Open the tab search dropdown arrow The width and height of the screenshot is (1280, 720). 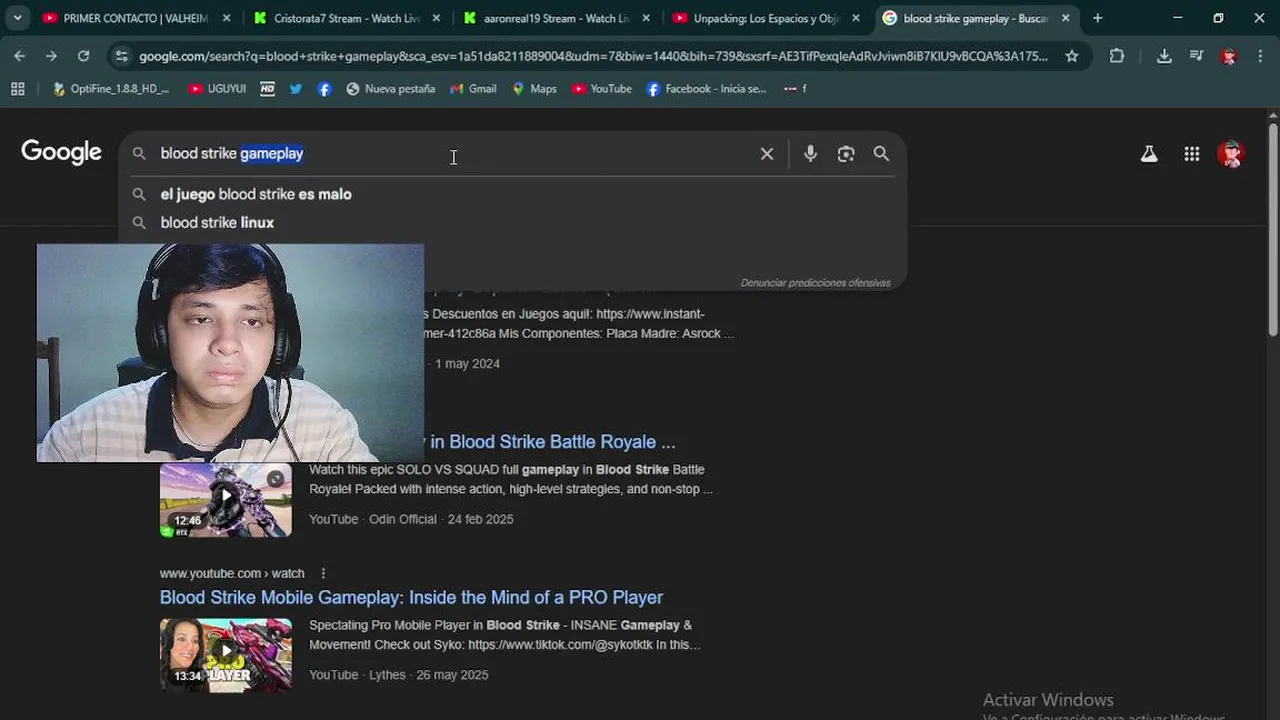click(17, 18)
